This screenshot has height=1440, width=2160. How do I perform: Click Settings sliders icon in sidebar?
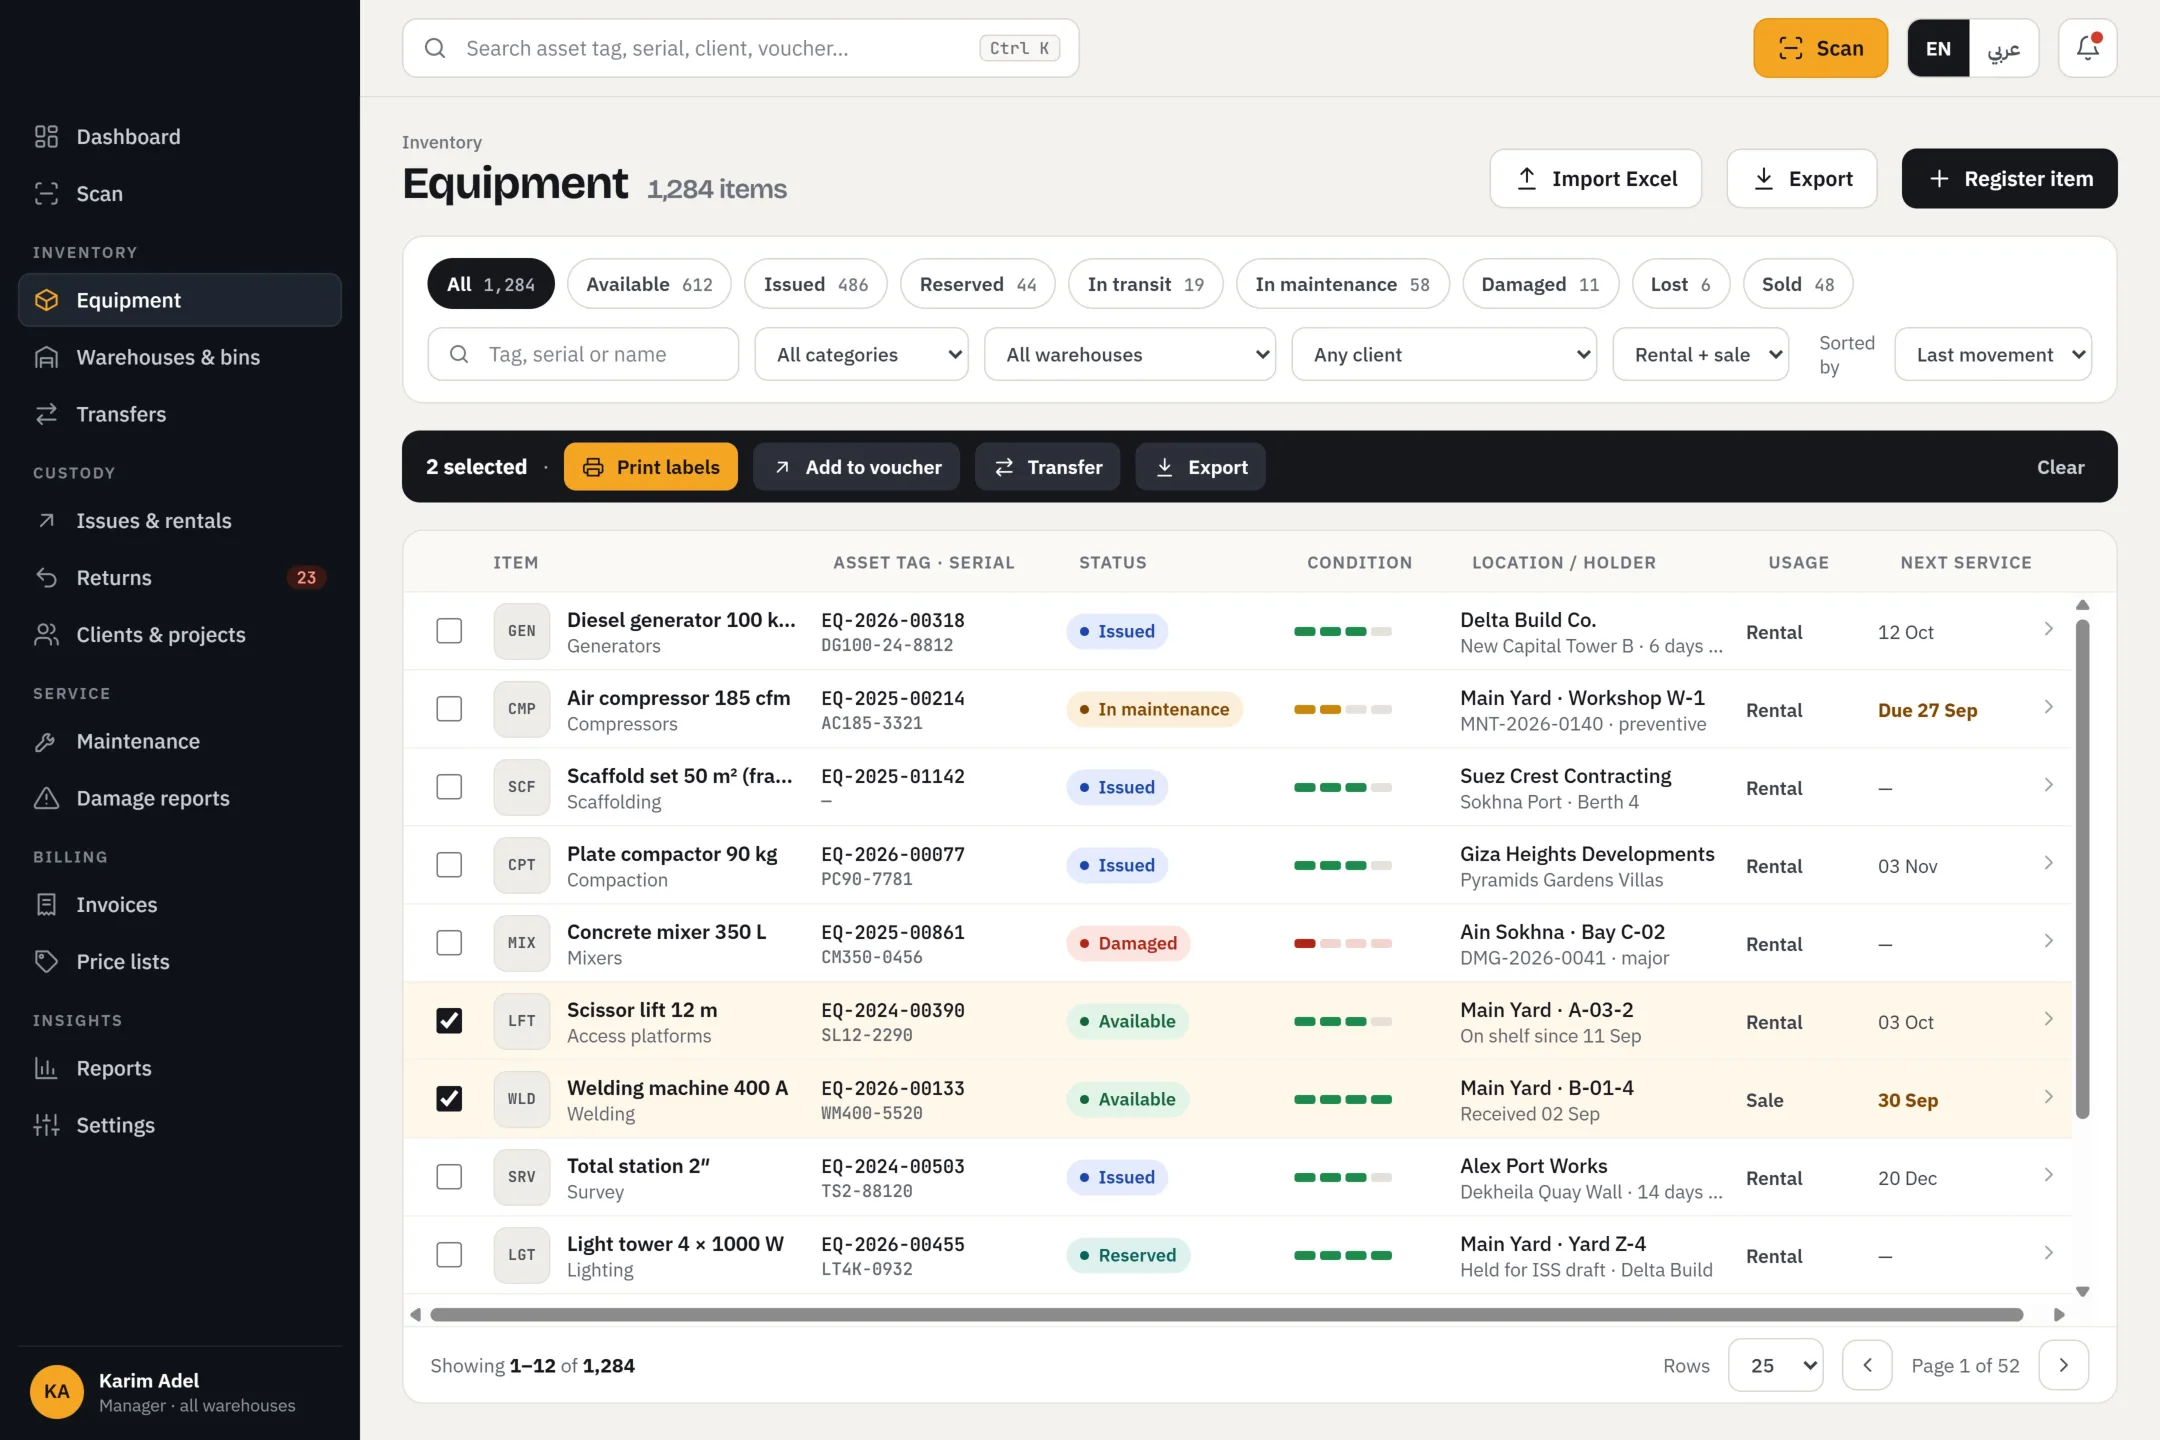46,1125
